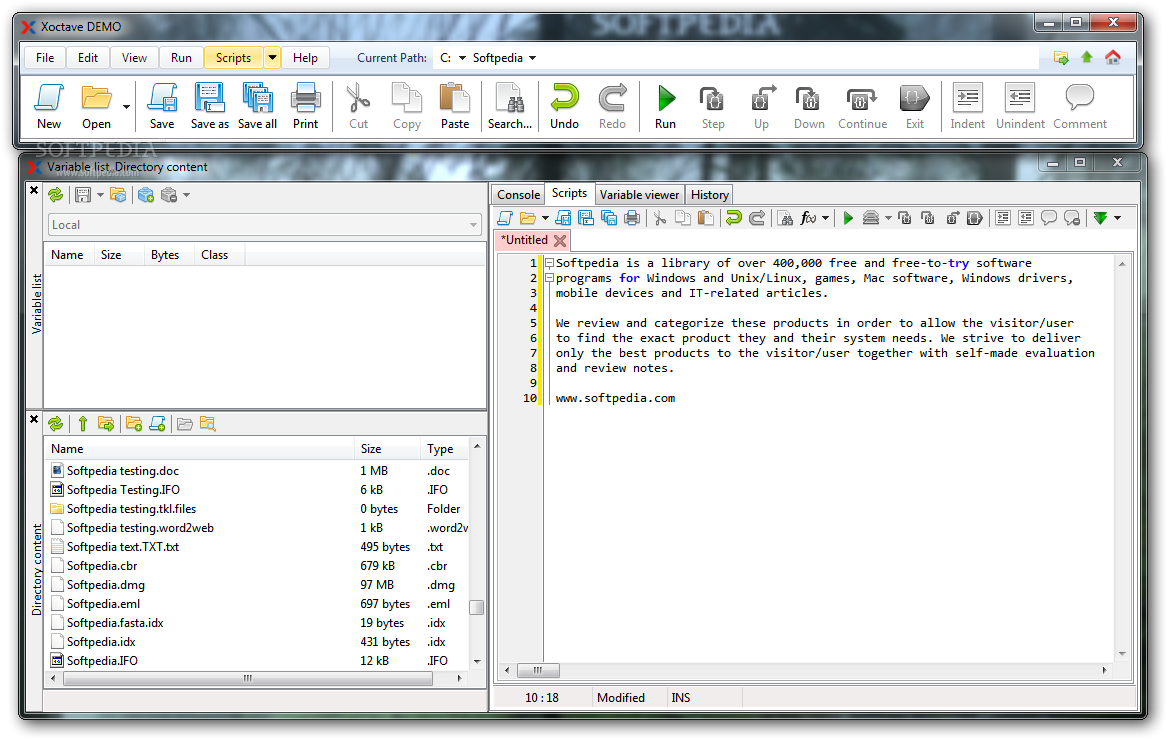Image resolution: width=1168 pixels, height=740 pixels.
Task: Click the Indent icon in main toolbar
Action: [968, 98]
